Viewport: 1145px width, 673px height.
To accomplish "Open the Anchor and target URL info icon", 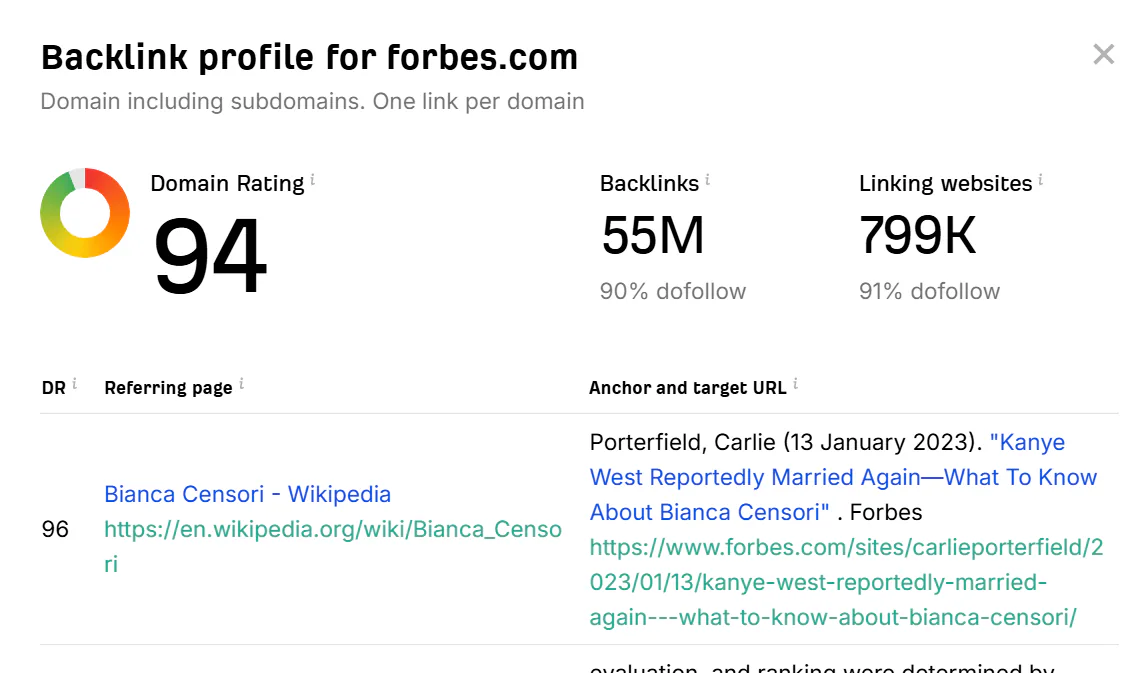I will click(795, 383).
